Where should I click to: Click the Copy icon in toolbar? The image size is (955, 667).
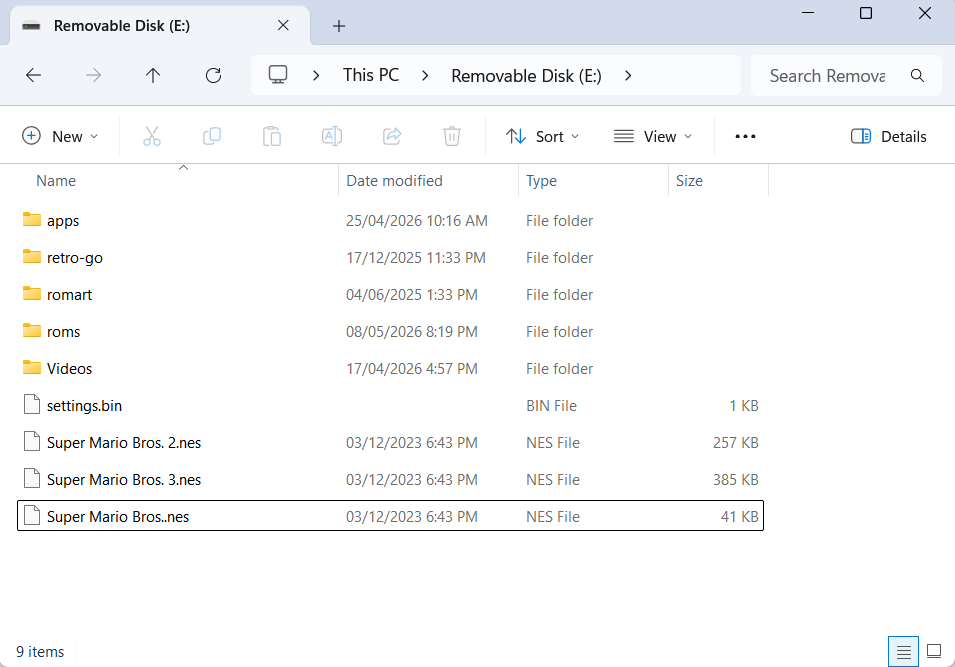coord(211,136)
